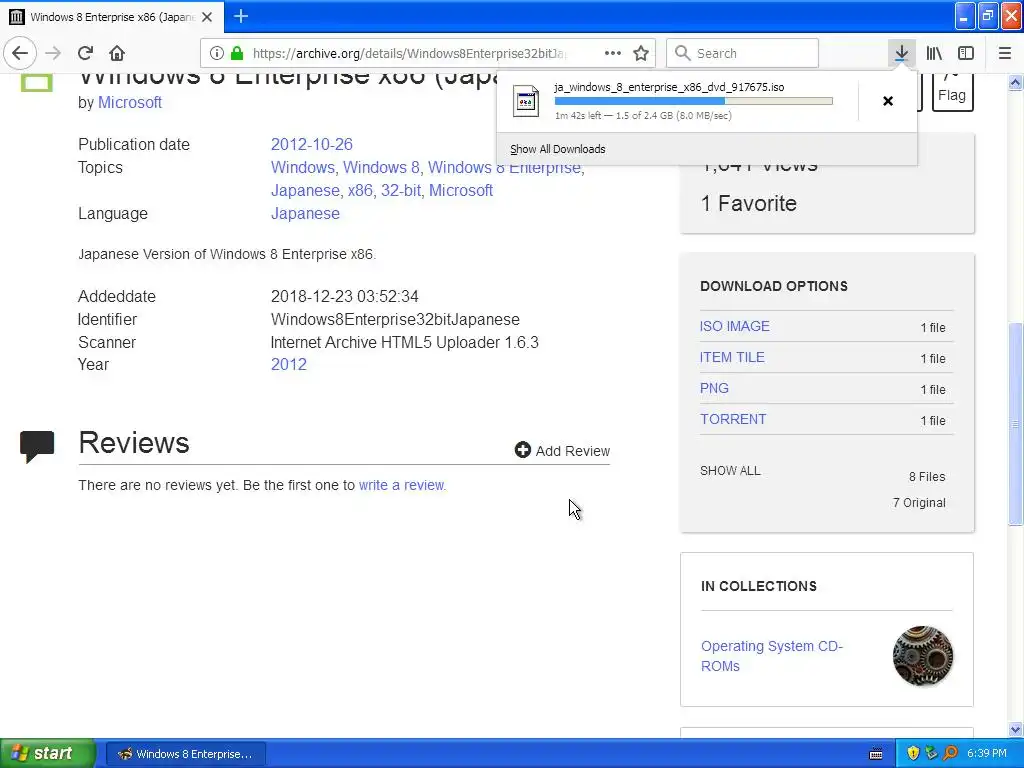
Task: Click the gears collection thumbnail
Action: coord(923,656)
